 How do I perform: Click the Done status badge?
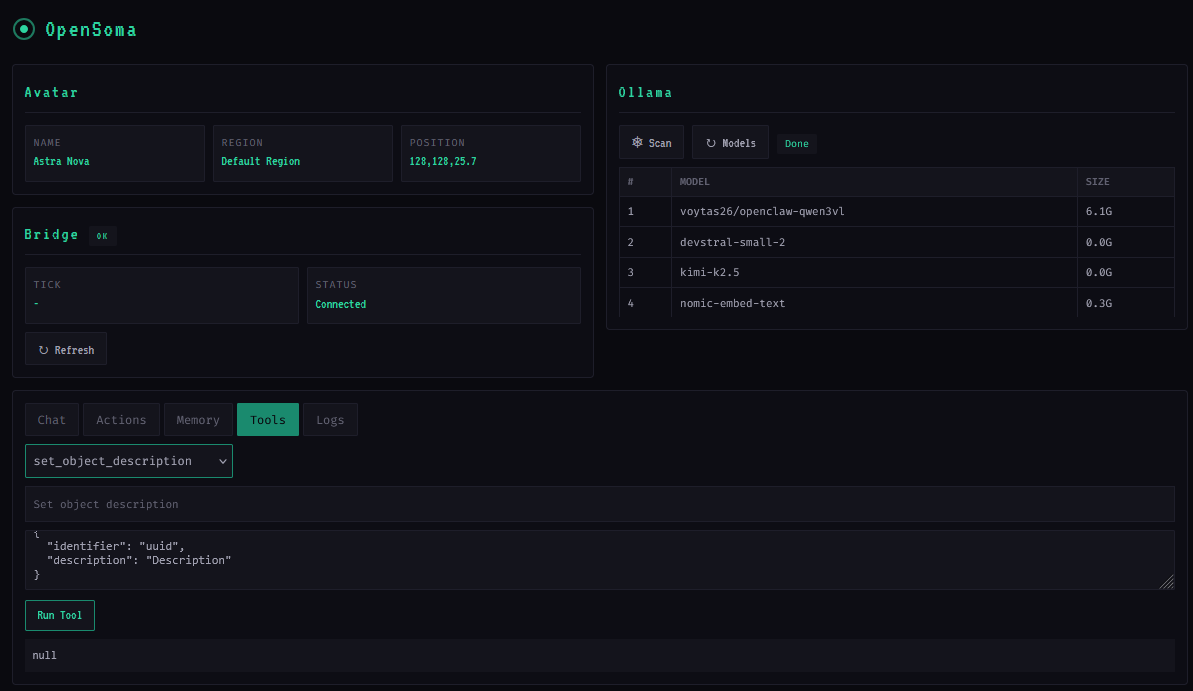(x=796, y=143)
